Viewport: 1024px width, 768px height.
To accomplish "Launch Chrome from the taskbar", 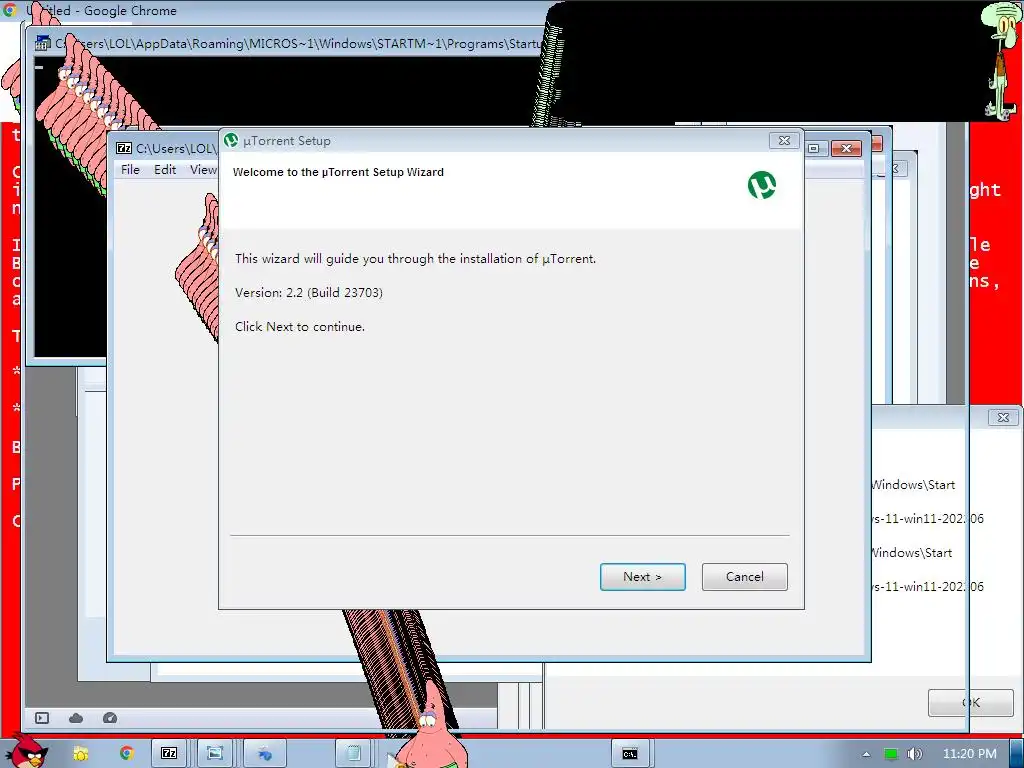I will (127, 754).
